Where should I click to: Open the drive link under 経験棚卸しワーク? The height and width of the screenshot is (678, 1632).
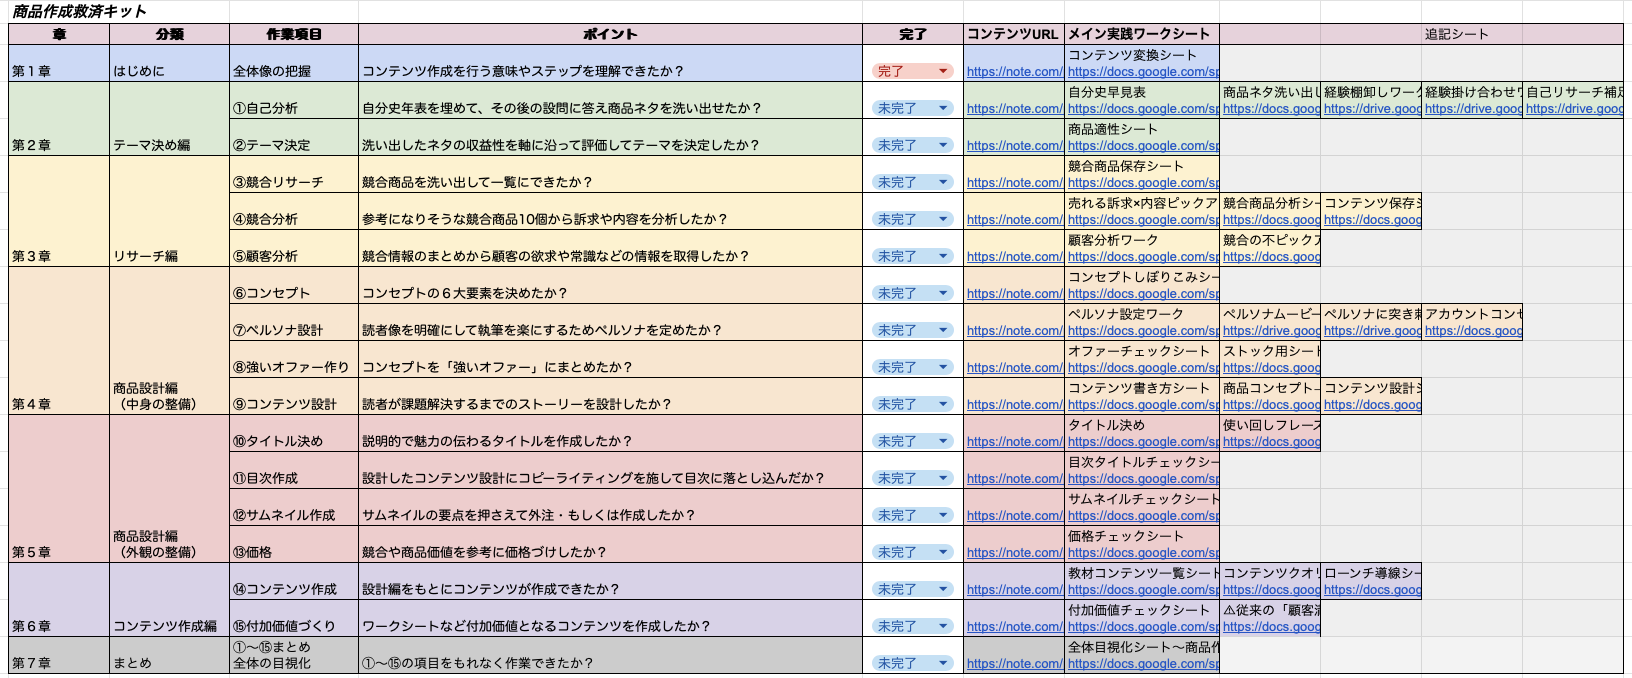click(1372, 109)
